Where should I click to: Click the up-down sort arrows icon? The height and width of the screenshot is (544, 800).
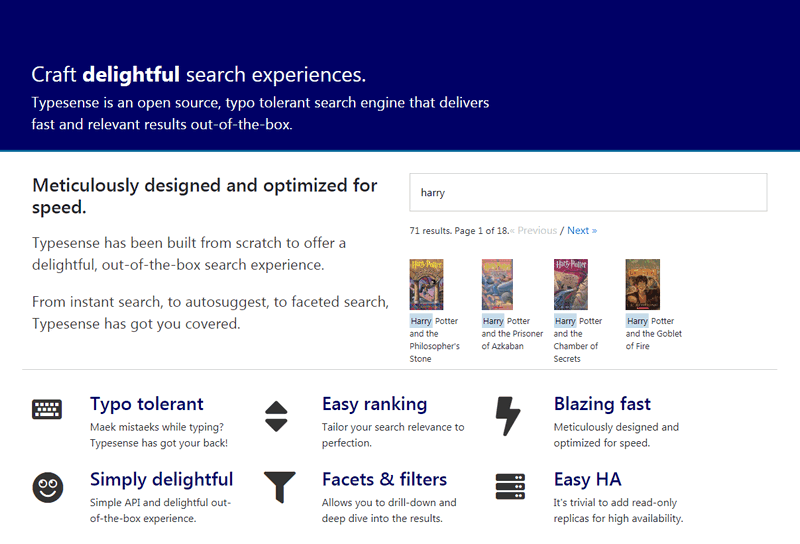pos(277,415)
